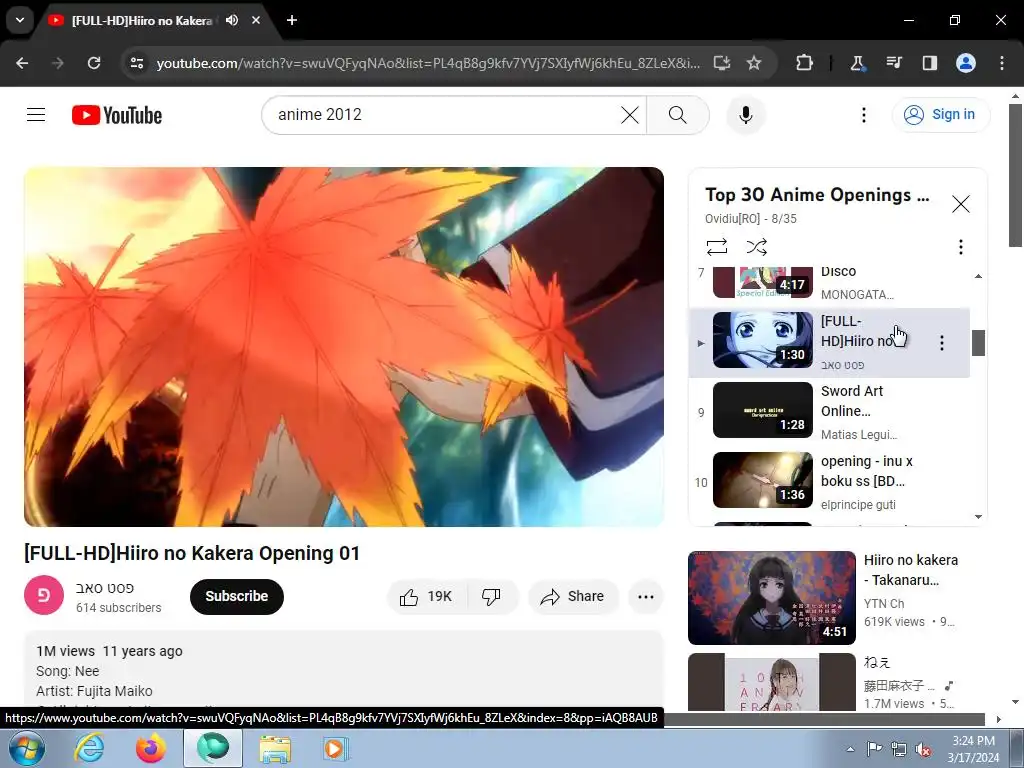
Task: Click the playlist scrollbar thumb
Action: coord(978,343)
